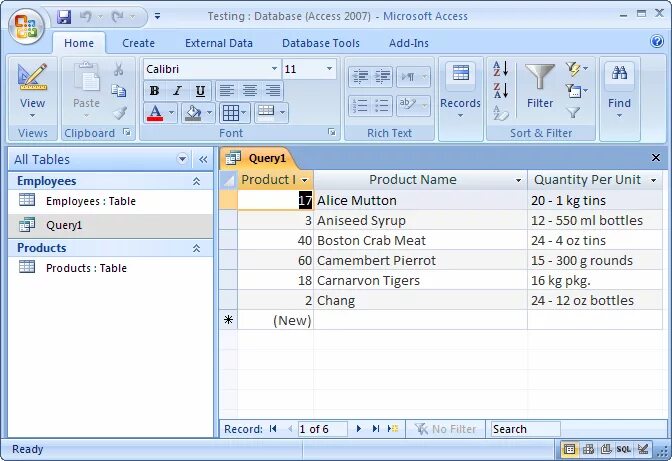Close the Query1 document tab
Screen dimensions: 672x461
point(656,158)
